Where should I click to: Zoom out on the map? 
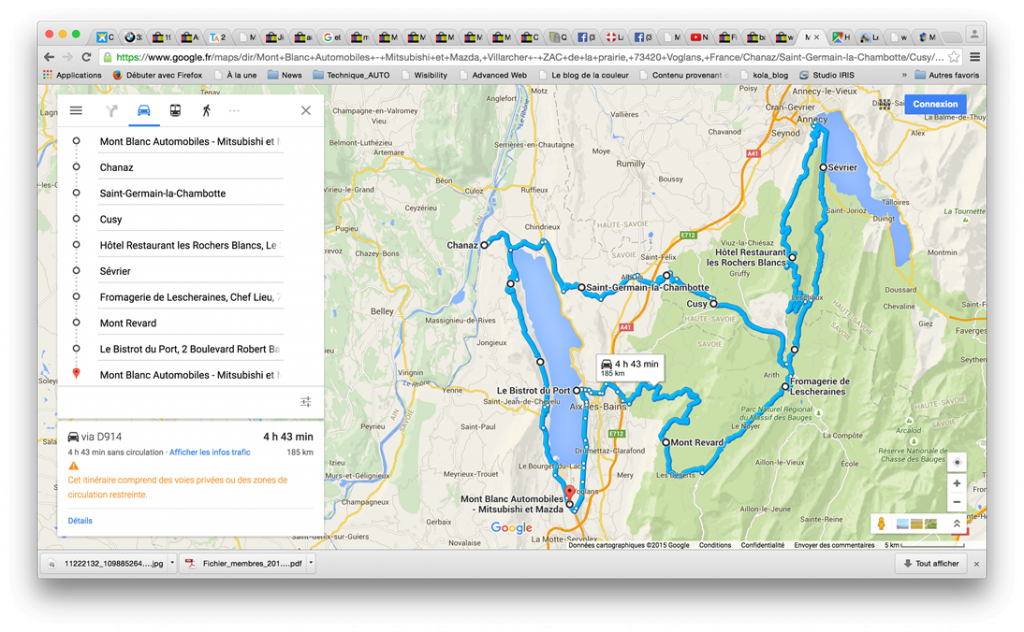click(x=957, y=501)
